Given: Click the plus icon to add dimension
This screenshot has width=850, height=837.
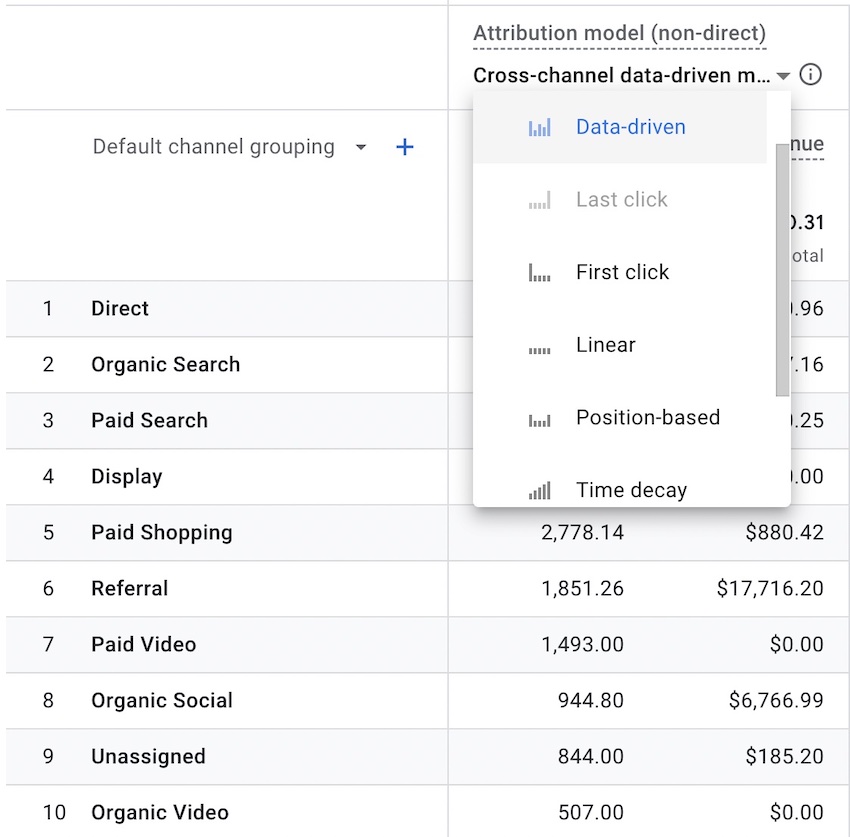Looking at the screenshot, I should [404, 146].
